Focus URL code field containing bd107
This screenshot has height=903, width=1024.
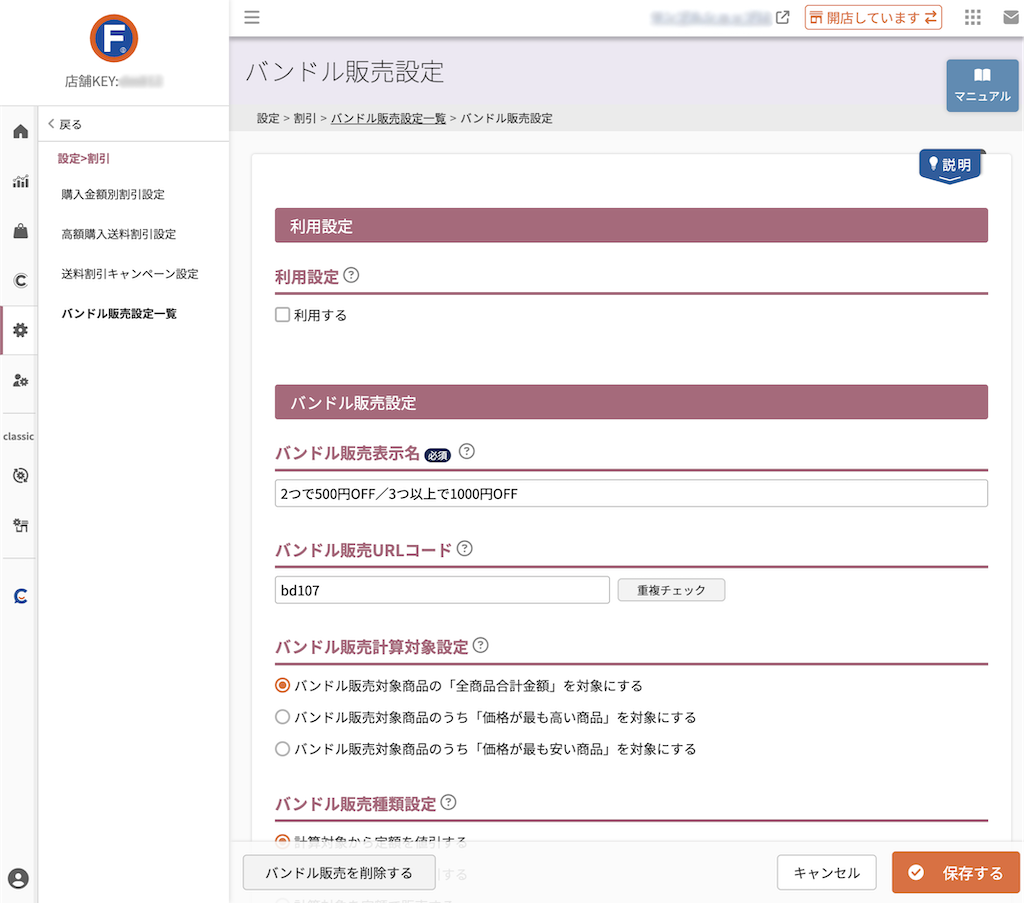pos(442,590)
